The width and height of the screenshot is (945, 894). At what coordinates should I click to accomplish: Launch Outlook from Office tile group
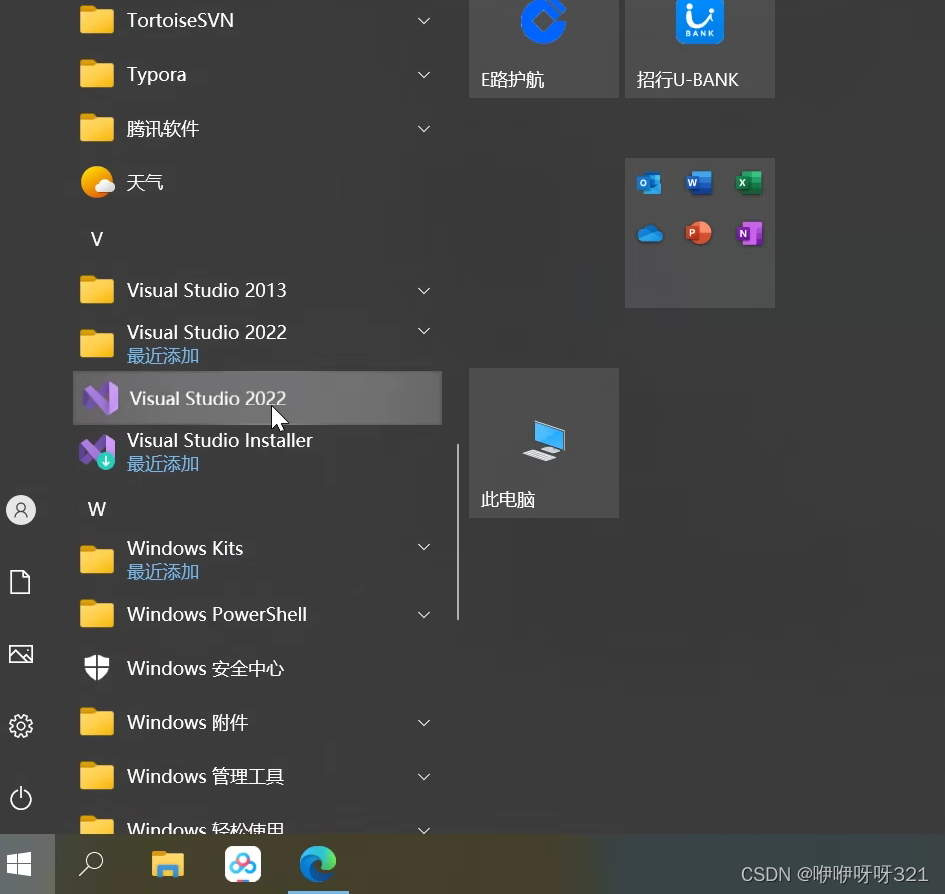pyautogui.click(x=650, y=183)
